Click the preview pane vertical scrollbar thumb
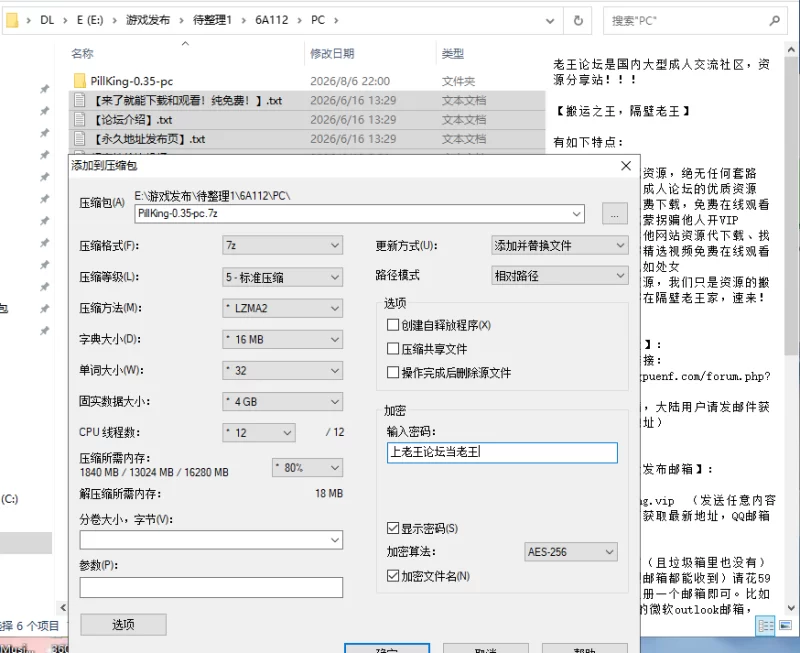 (791, 206)
